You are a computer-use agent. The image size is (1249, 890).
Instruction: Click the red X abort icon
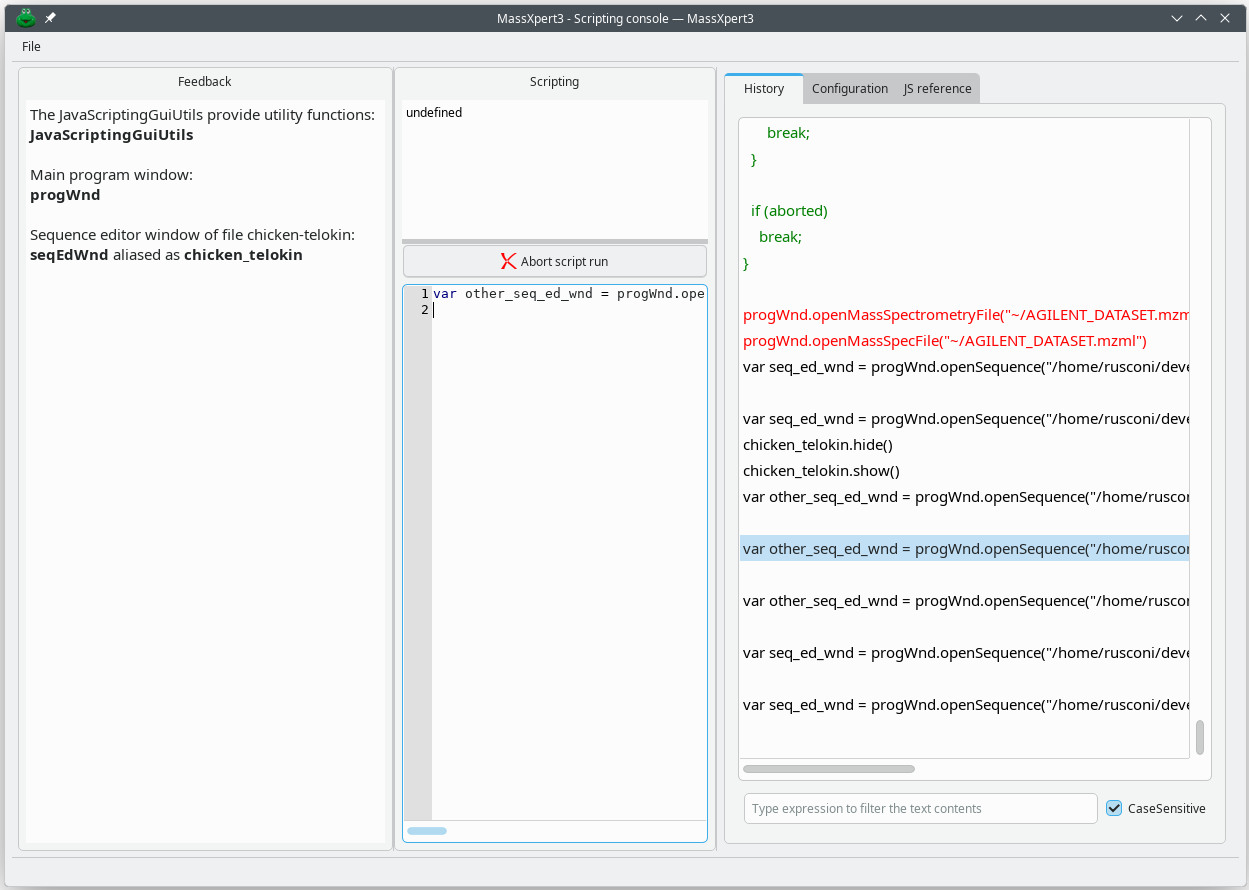point(508,261)
